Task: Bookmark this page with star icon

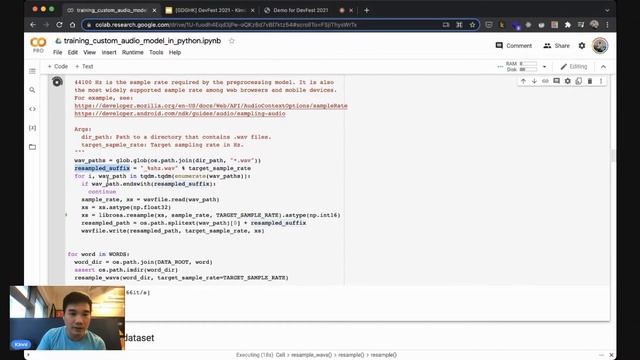Action: [x=472, y=25]
